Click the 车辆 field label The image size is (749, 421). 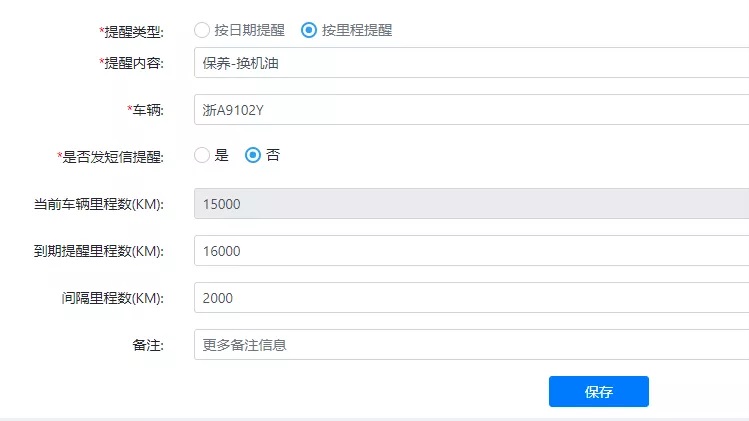point(147,110)
